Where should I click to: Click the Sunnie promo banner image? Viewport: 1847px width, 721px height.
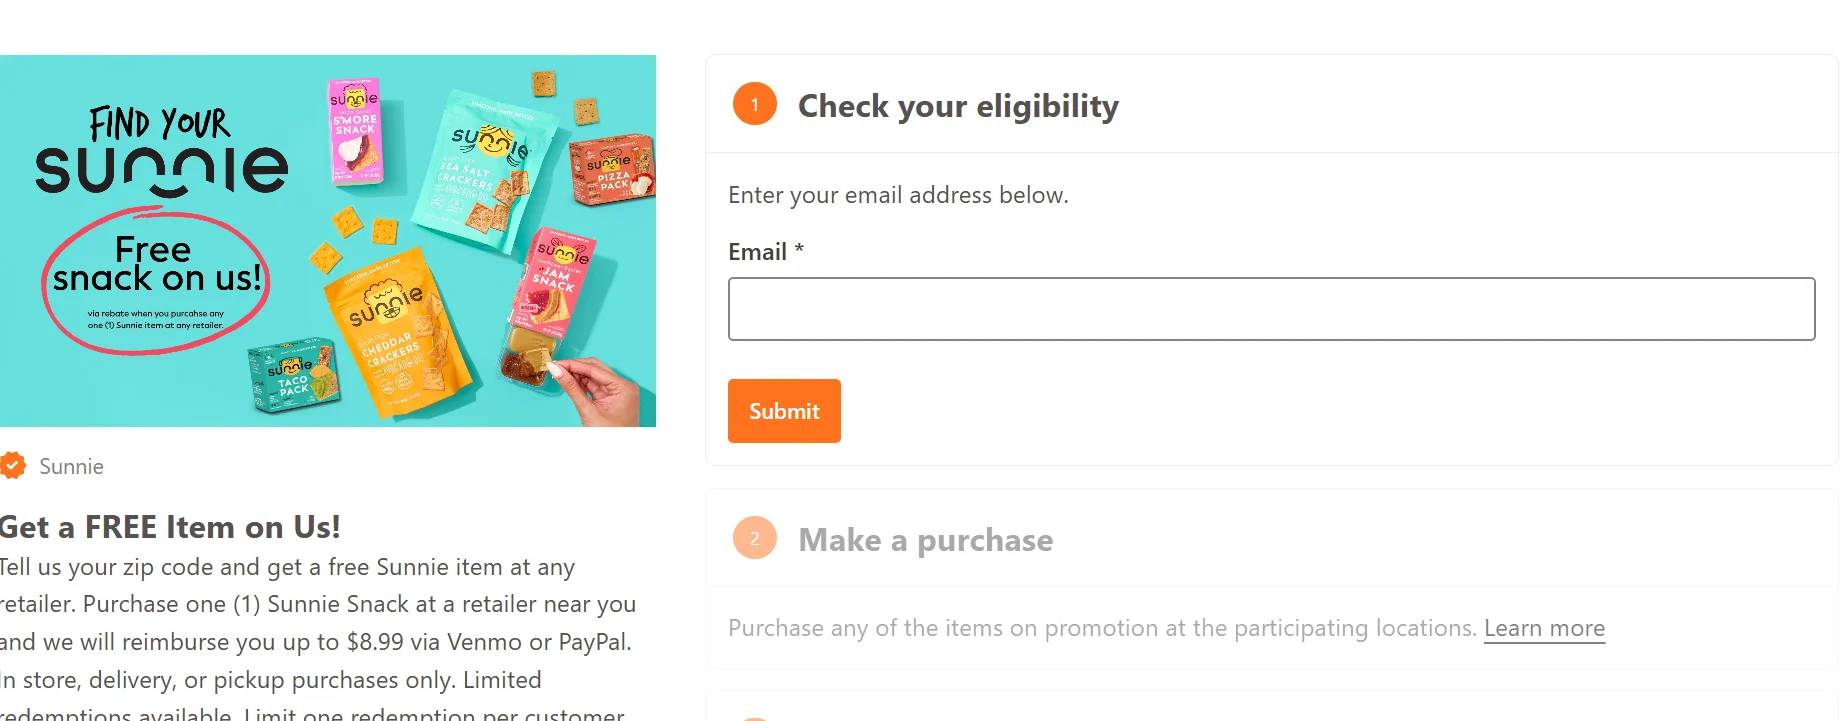coord(328,241)
